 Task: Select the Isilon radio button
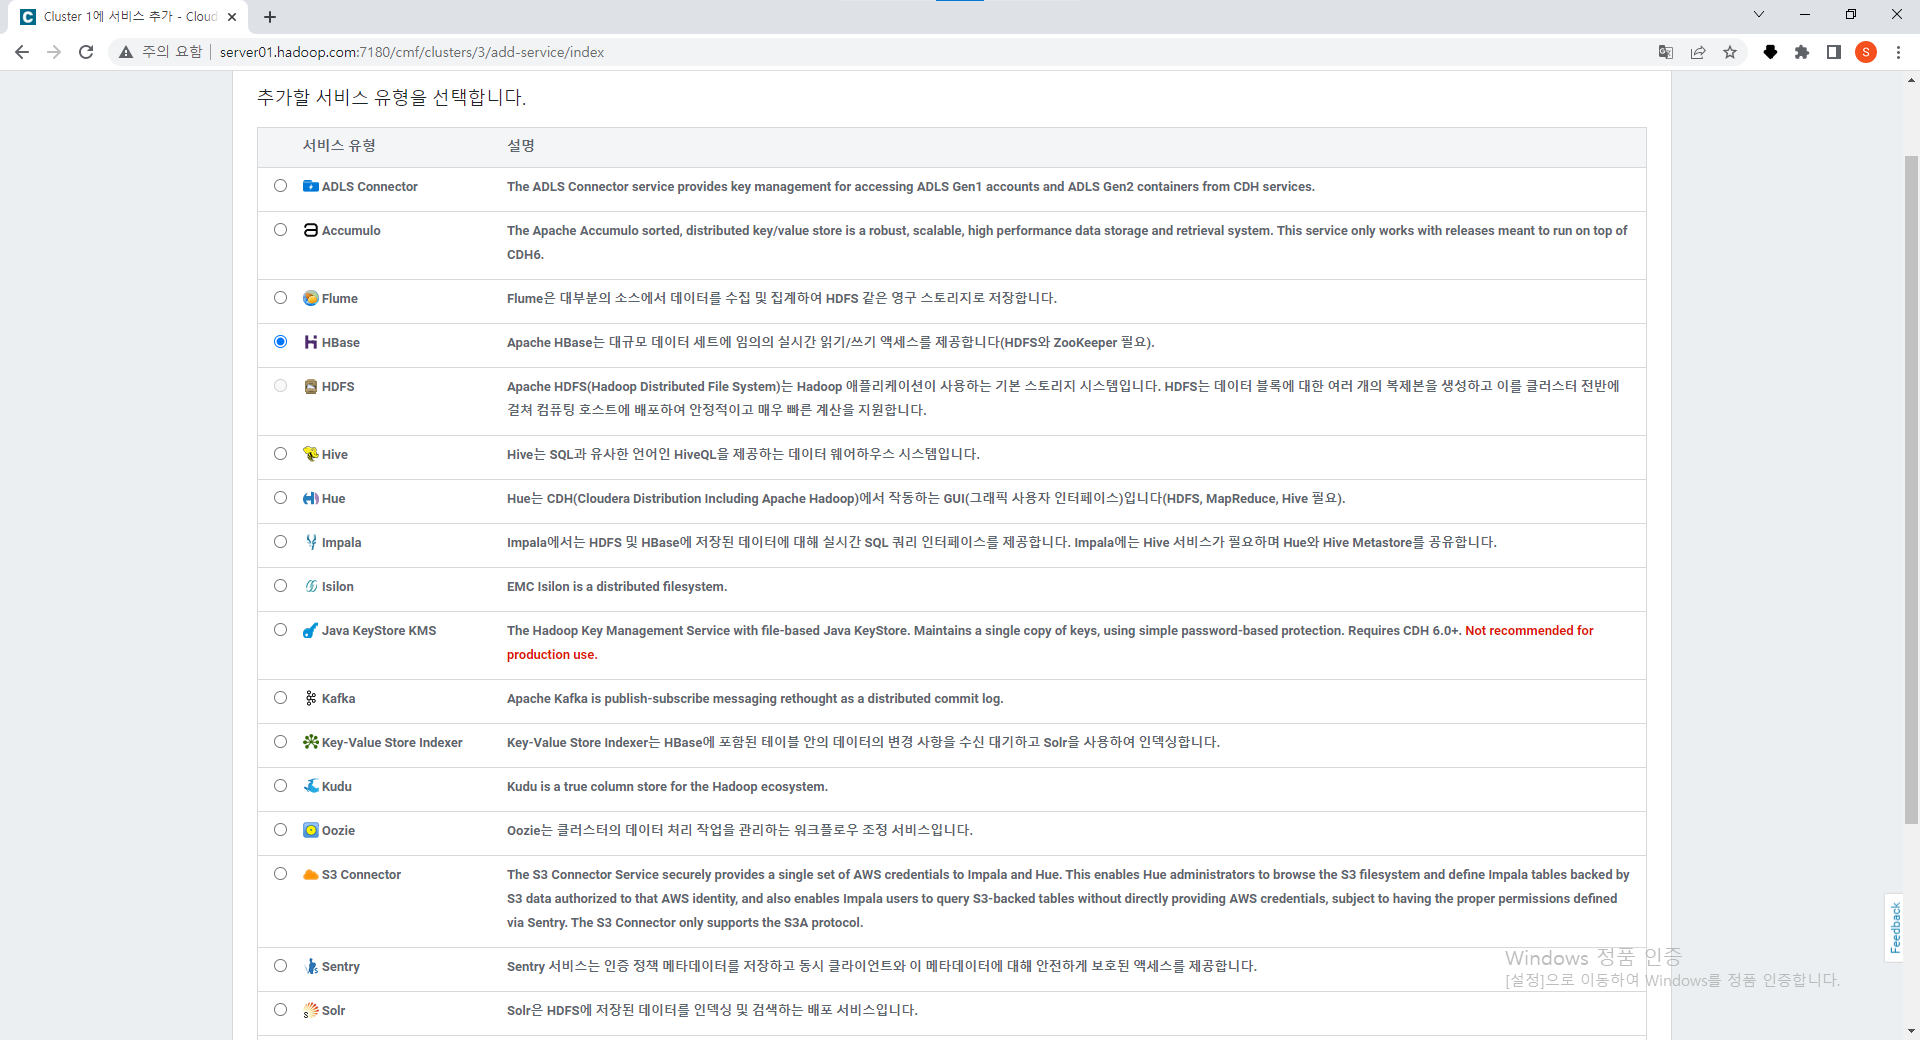pos(280,586)
